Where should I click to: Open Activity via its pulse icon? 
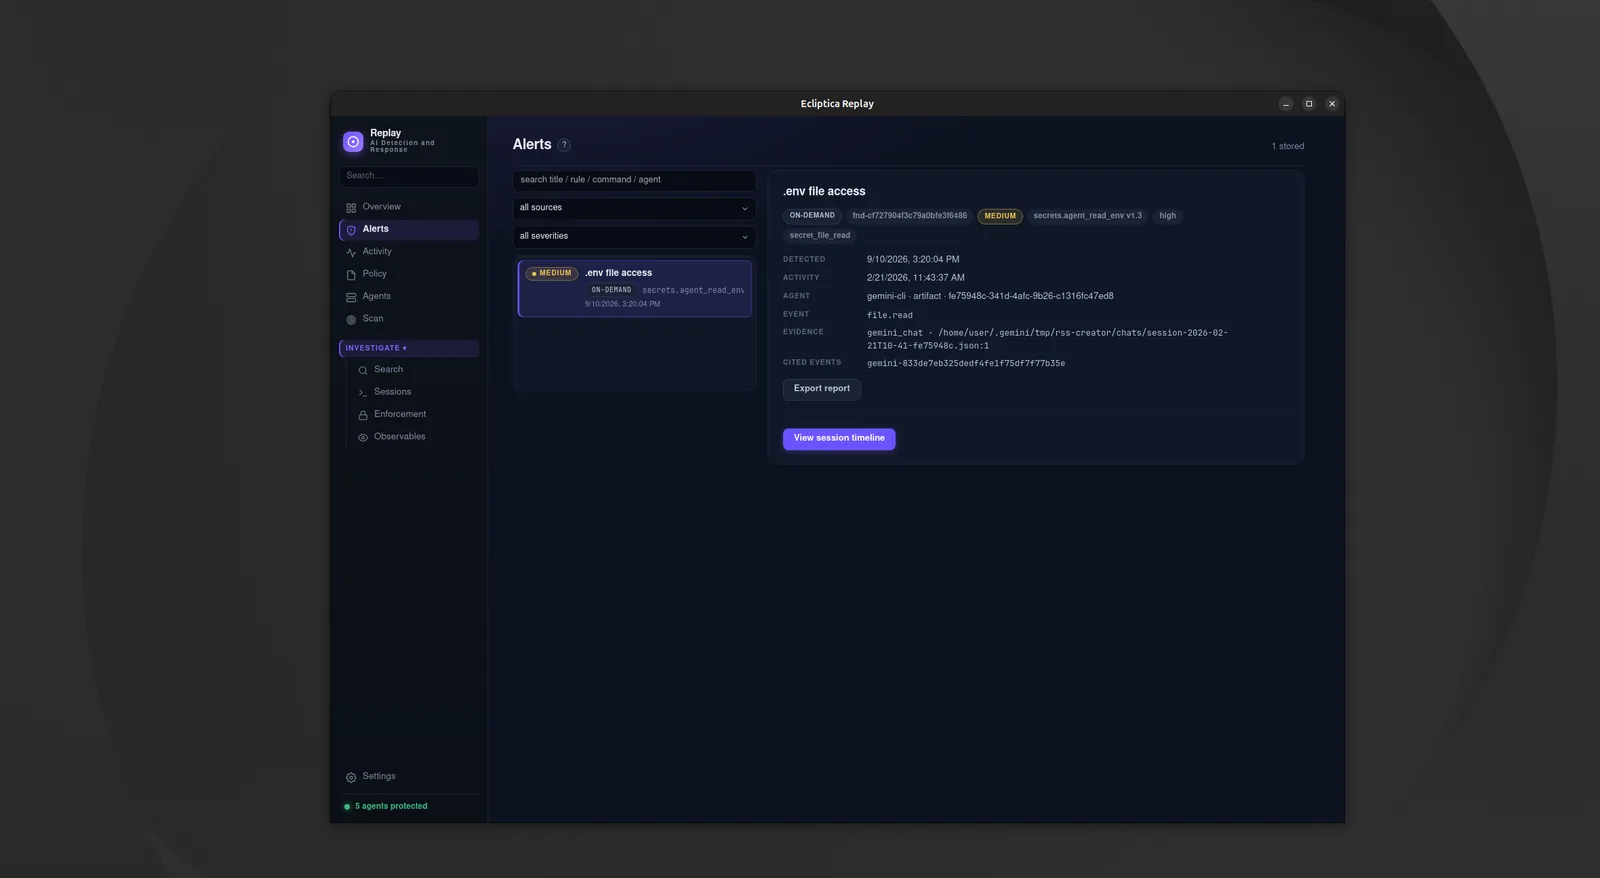click(x=351, y=253)
